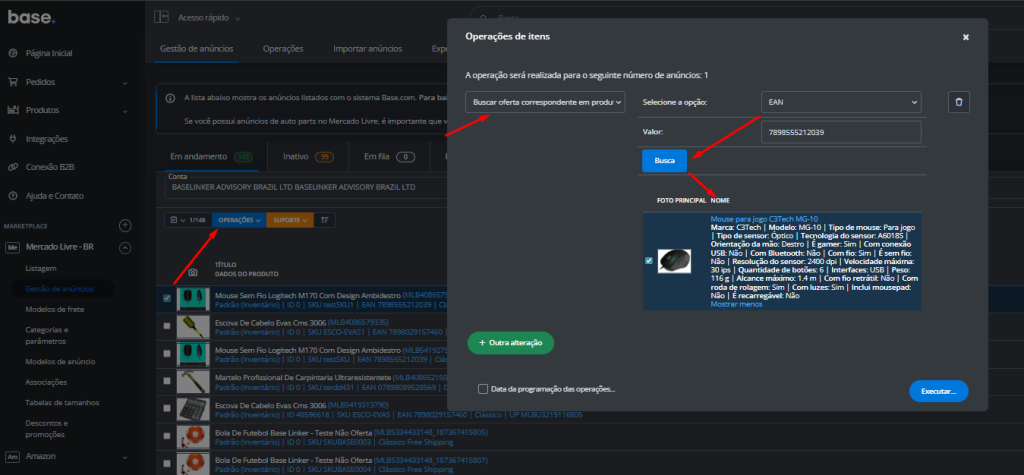The width and height of the screenshot is (1024, 475).
Task: Click the camera column header icon
Action: pyautogui.click(x=193, y=271)
